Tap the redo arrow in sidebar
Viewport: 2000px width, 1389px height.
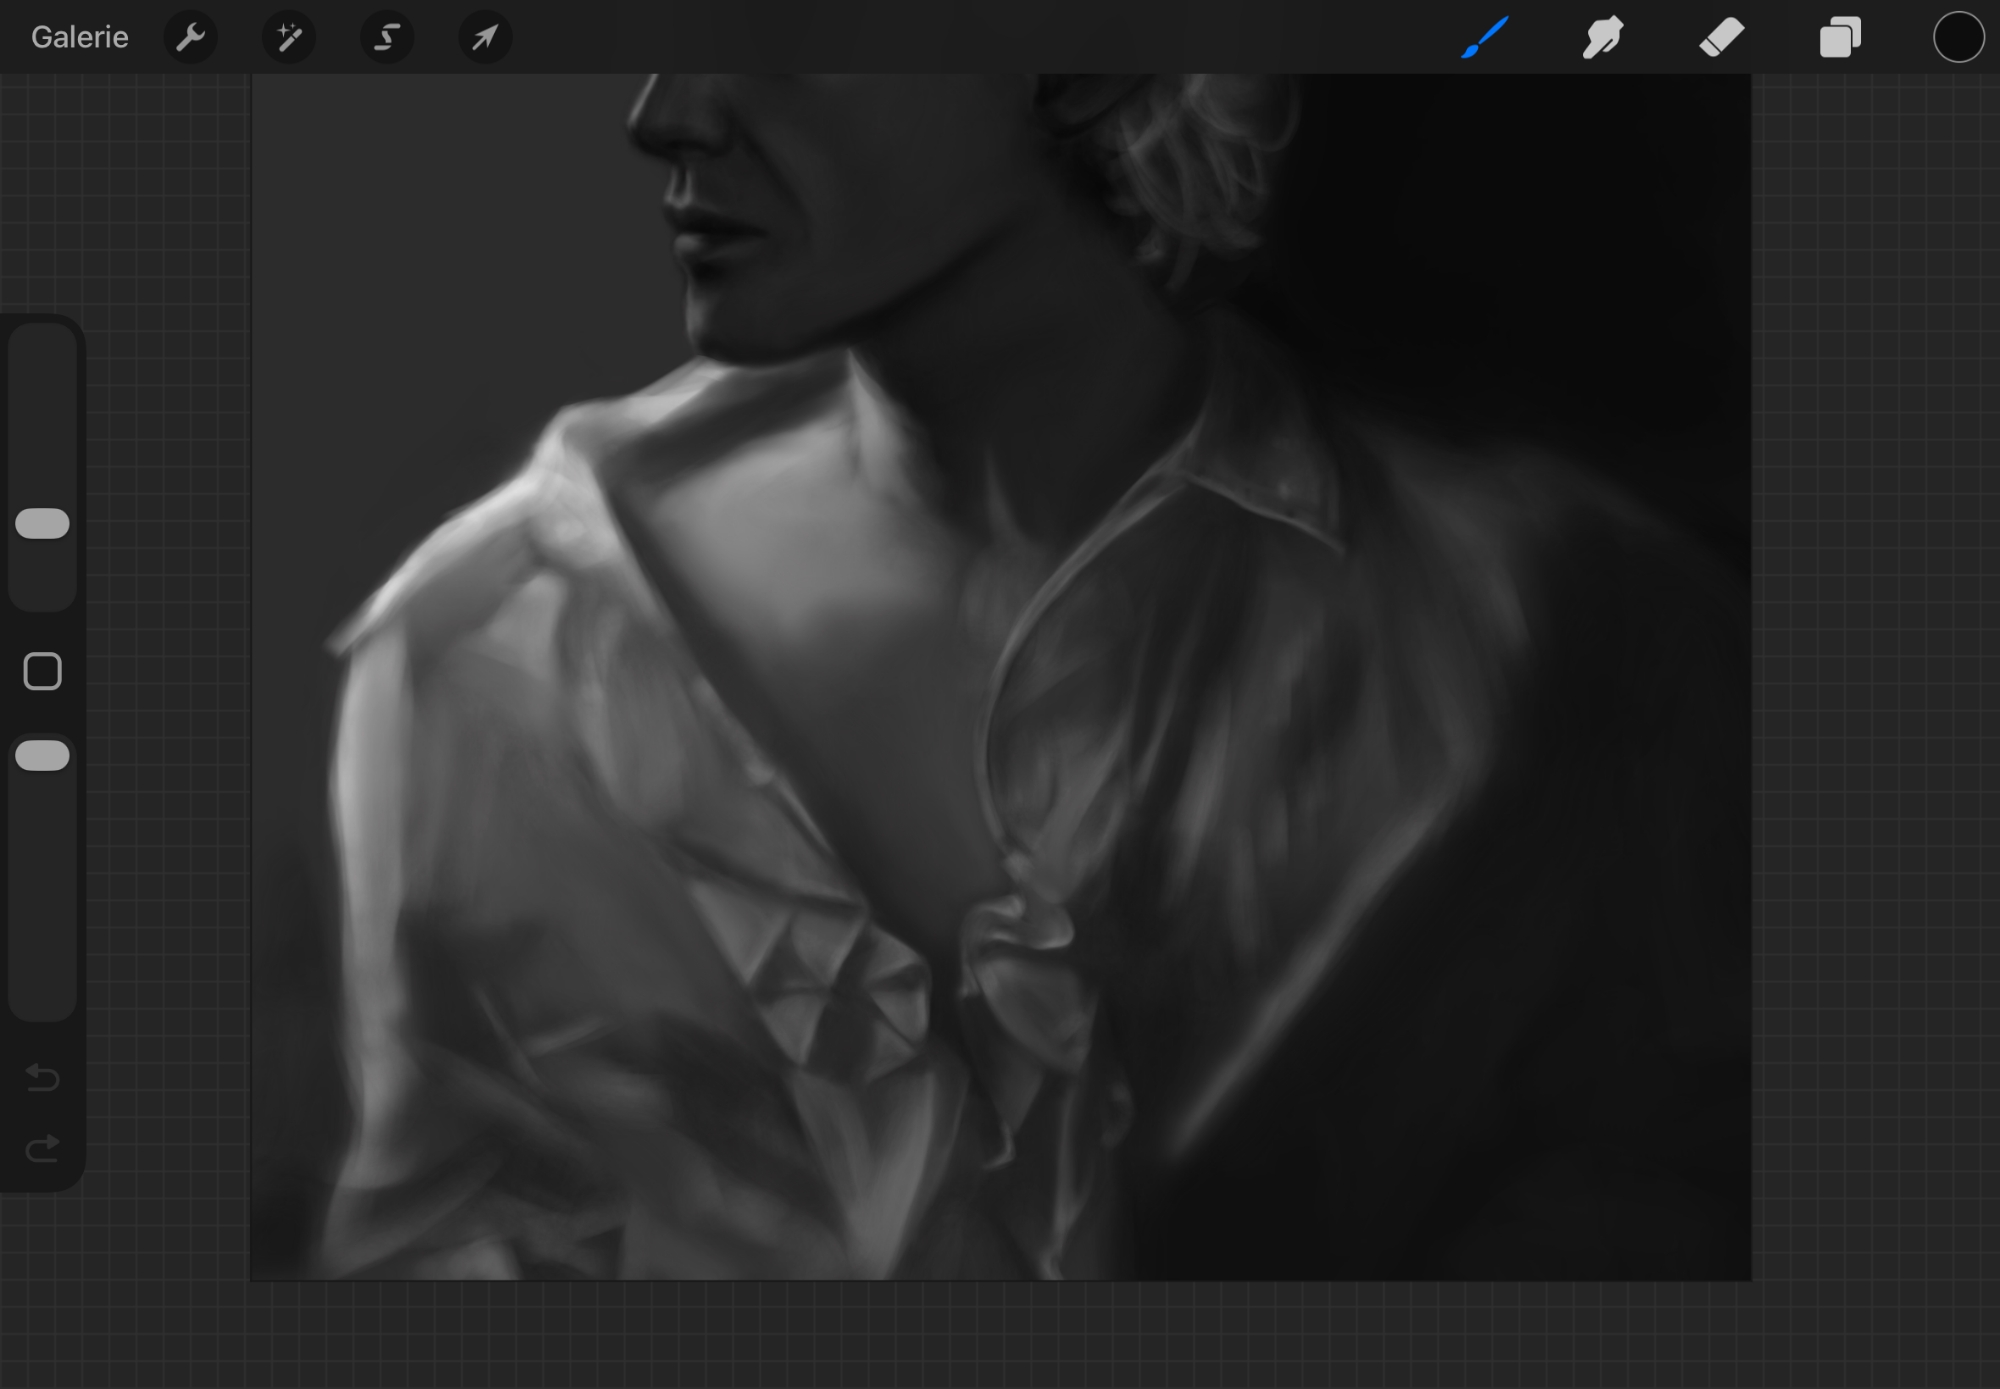[43, 1148]
